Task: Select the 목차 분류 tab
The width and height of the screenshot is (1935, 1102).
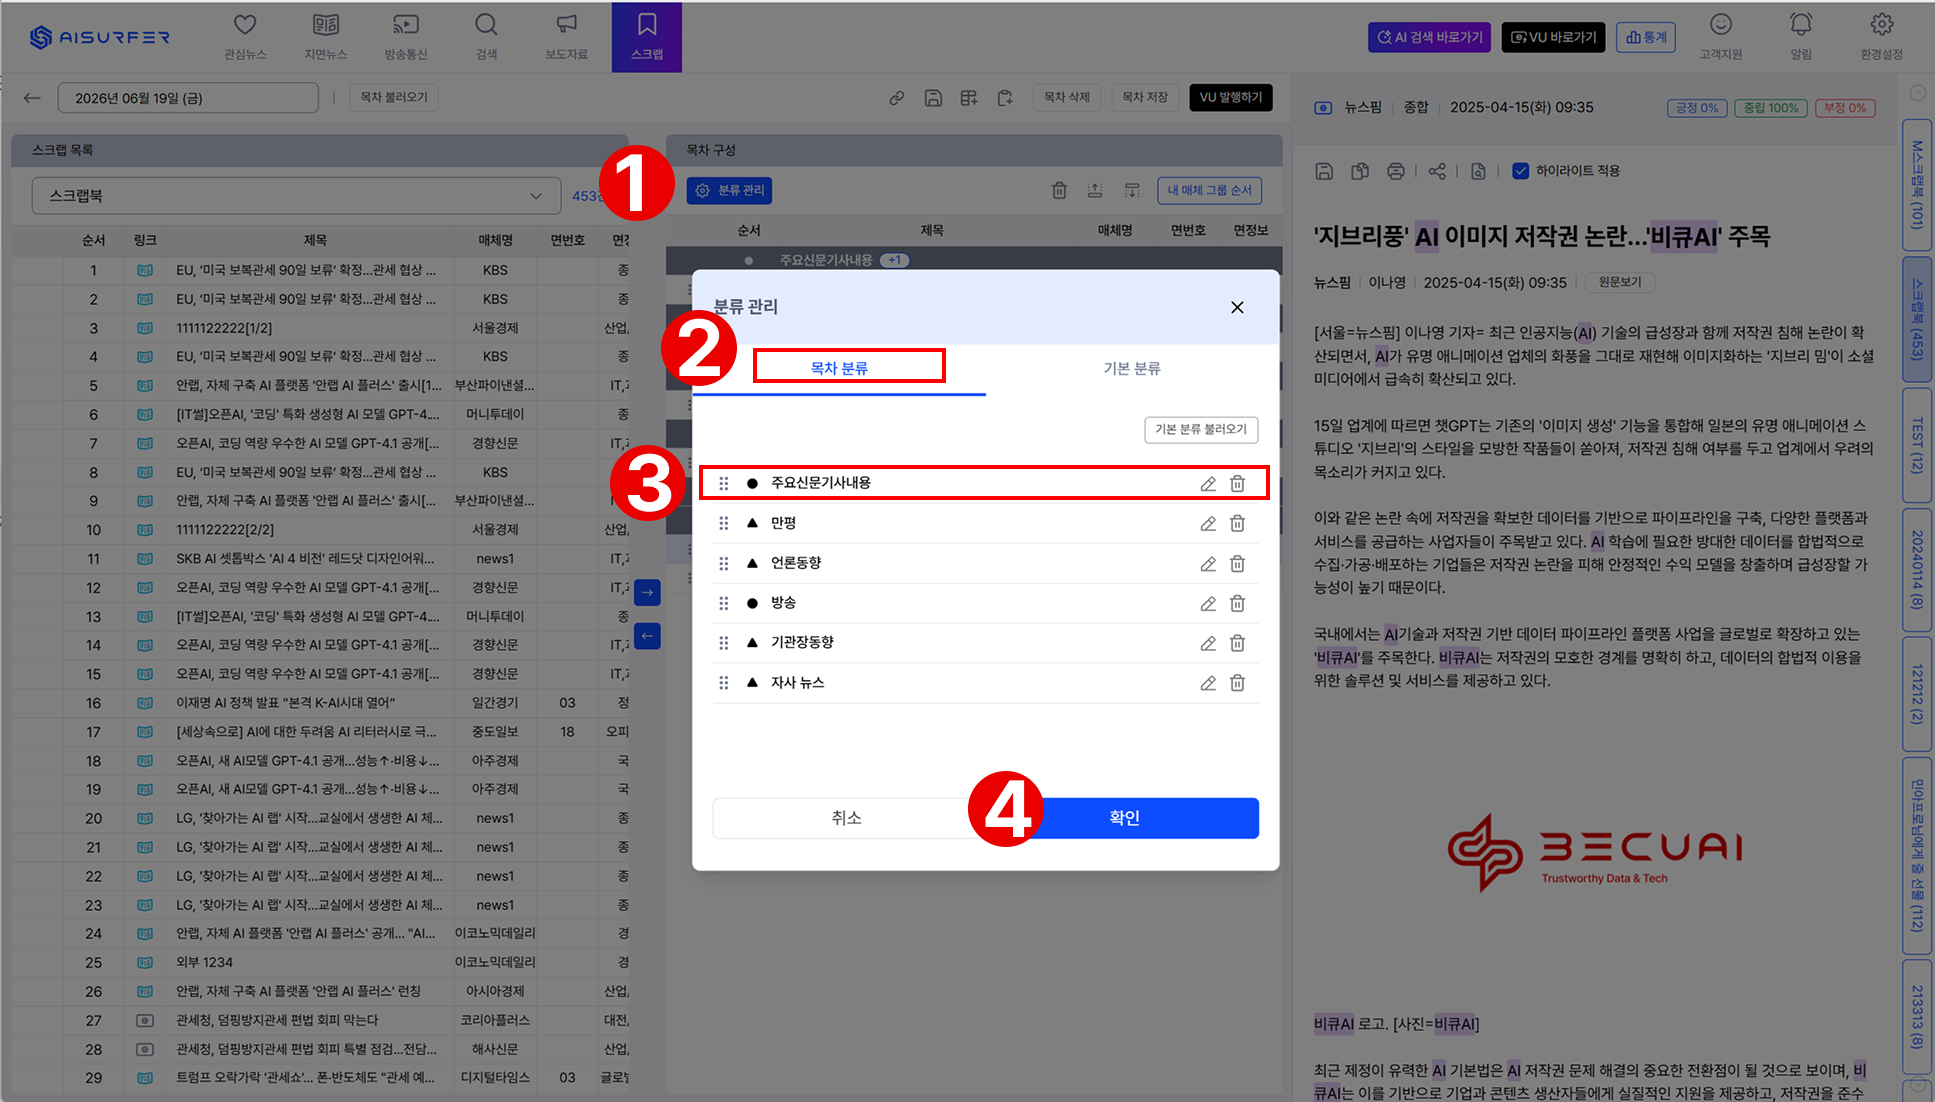Action: click(839, 368)
